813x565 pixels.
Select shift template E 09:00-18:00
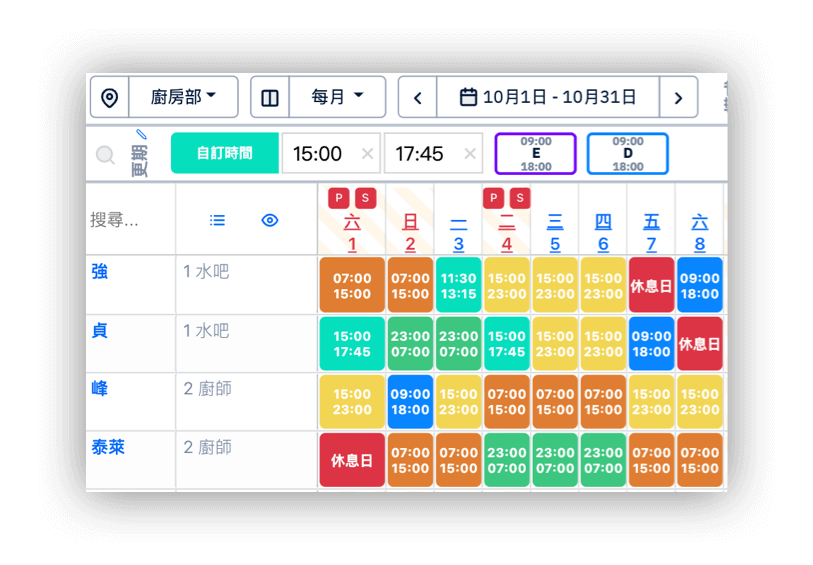pyautogui.click(x=536, y=153)
